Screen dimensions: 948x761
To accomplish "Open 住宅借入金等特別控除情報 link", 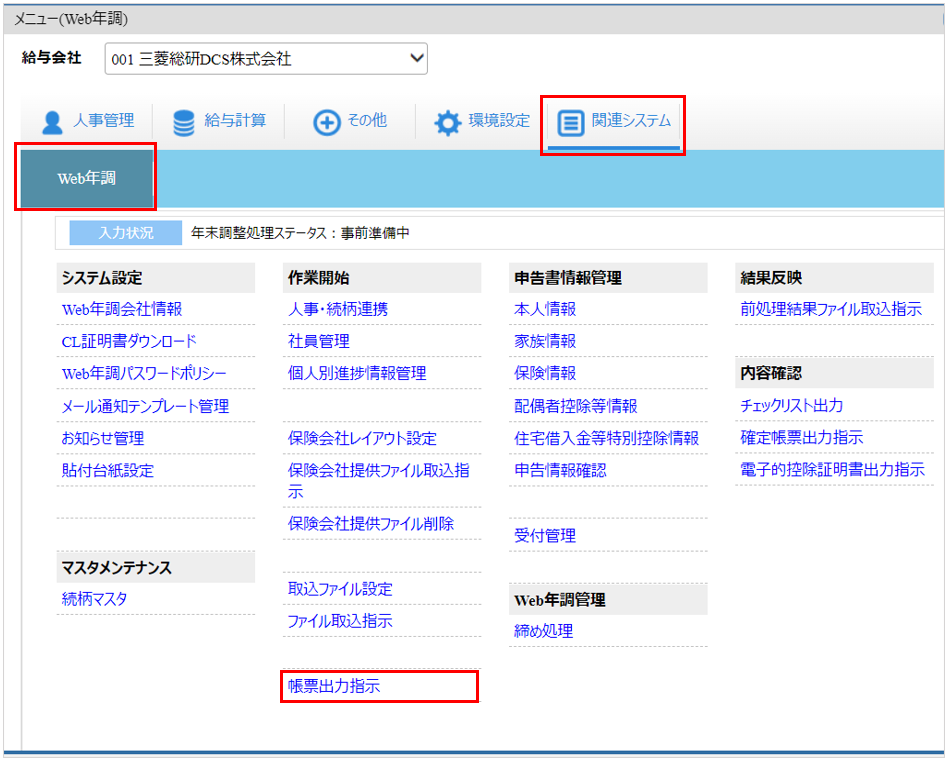I will (606, 438).
